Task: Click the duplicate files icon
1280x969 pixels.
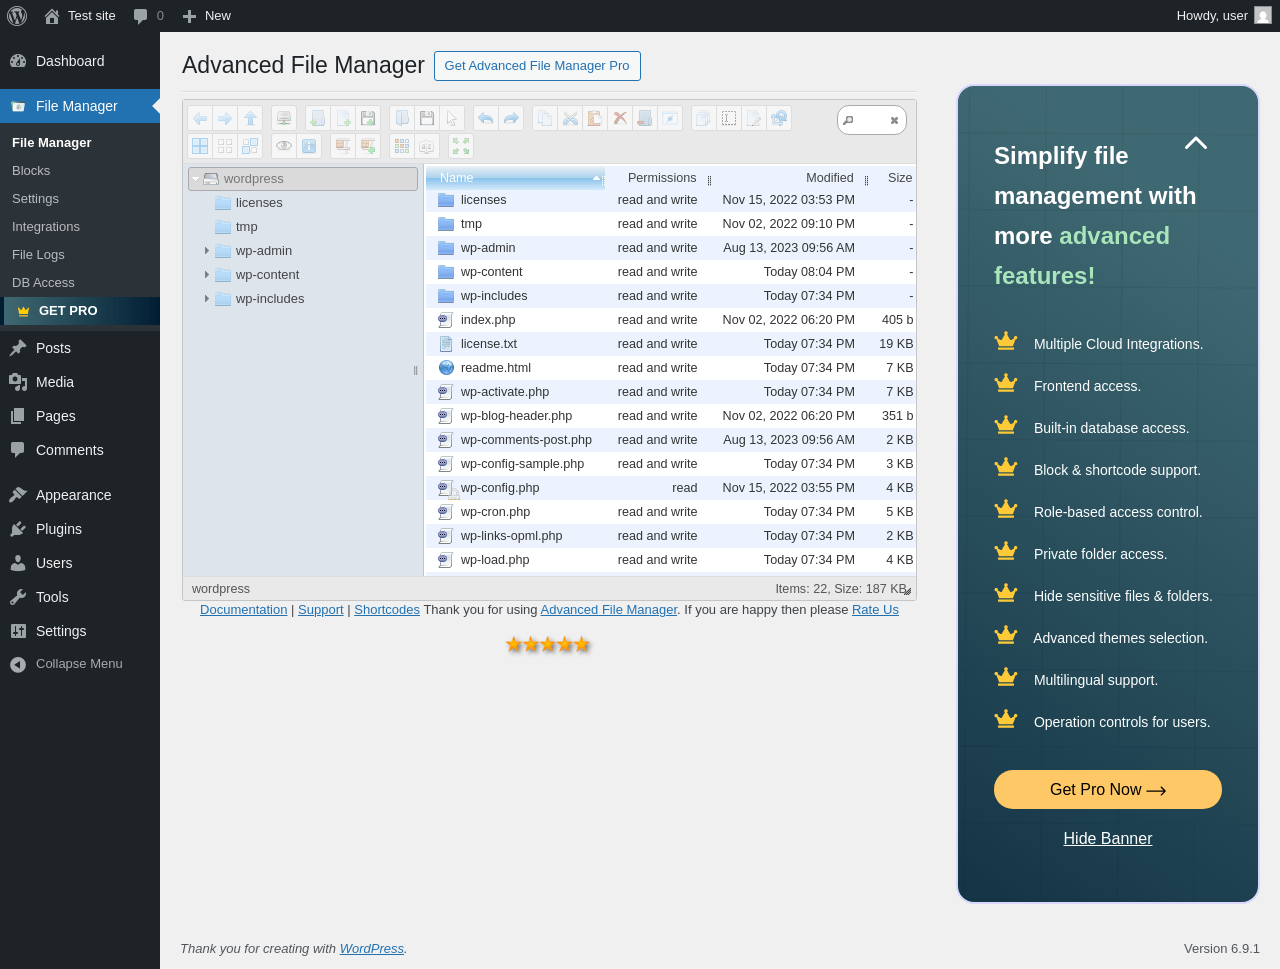Action: [x=704, y=118]
